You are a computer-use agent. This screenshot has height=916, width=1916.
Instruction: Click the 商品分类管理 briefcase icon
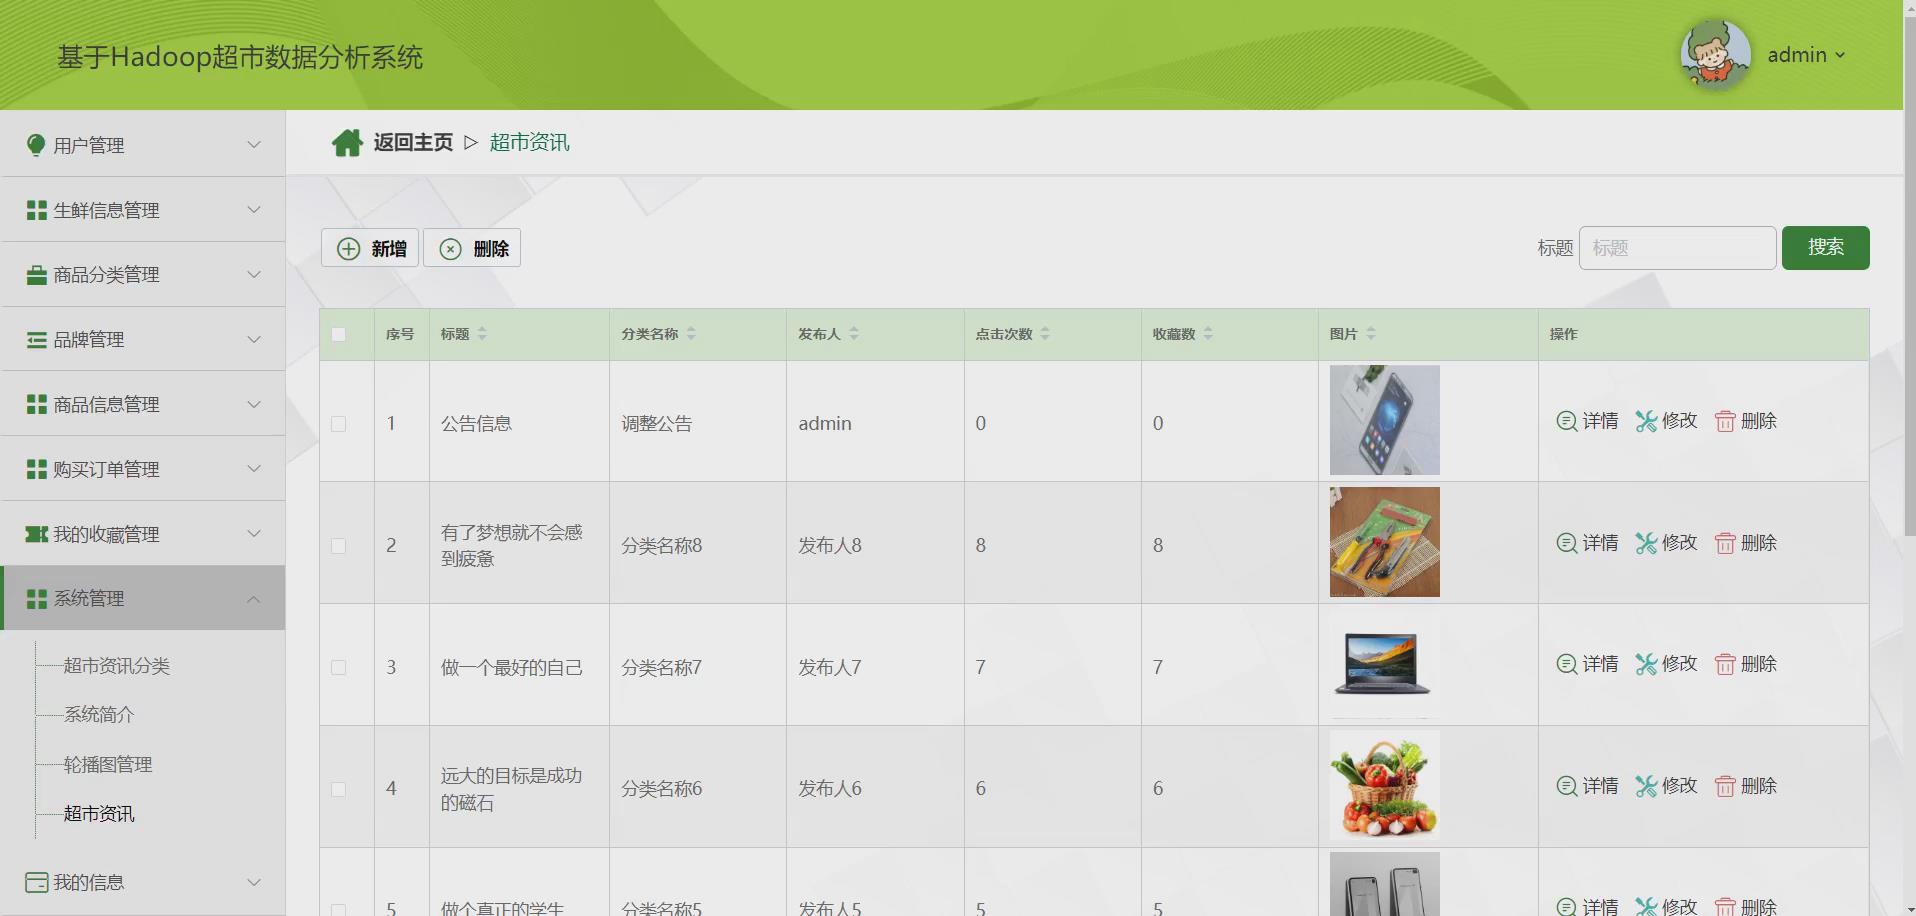point(37,275)
